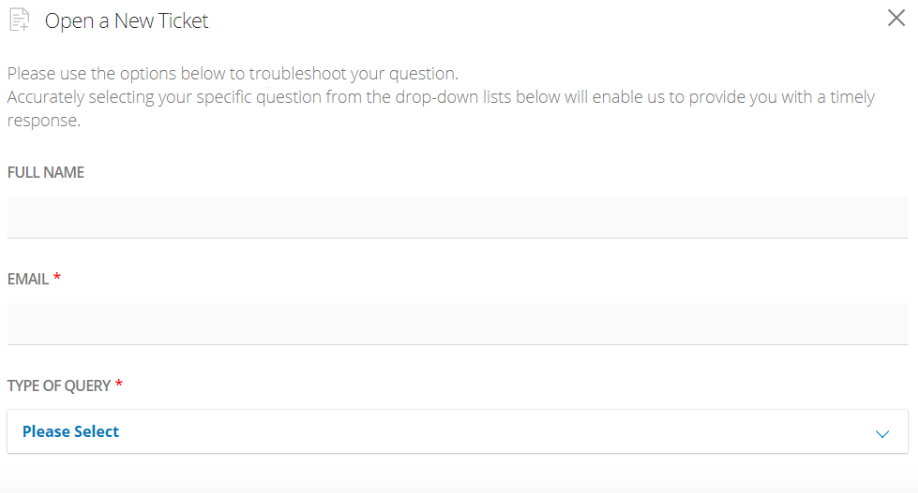Screen dimensions: 918x493
Task: Select the Please Select placeholder text
Action: click(x=70, y=432)
